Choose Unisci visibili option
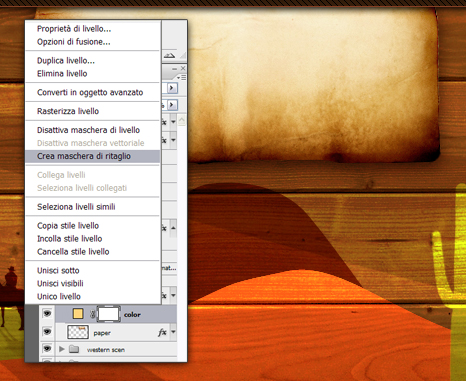466x381 pixels. point(60,283)
